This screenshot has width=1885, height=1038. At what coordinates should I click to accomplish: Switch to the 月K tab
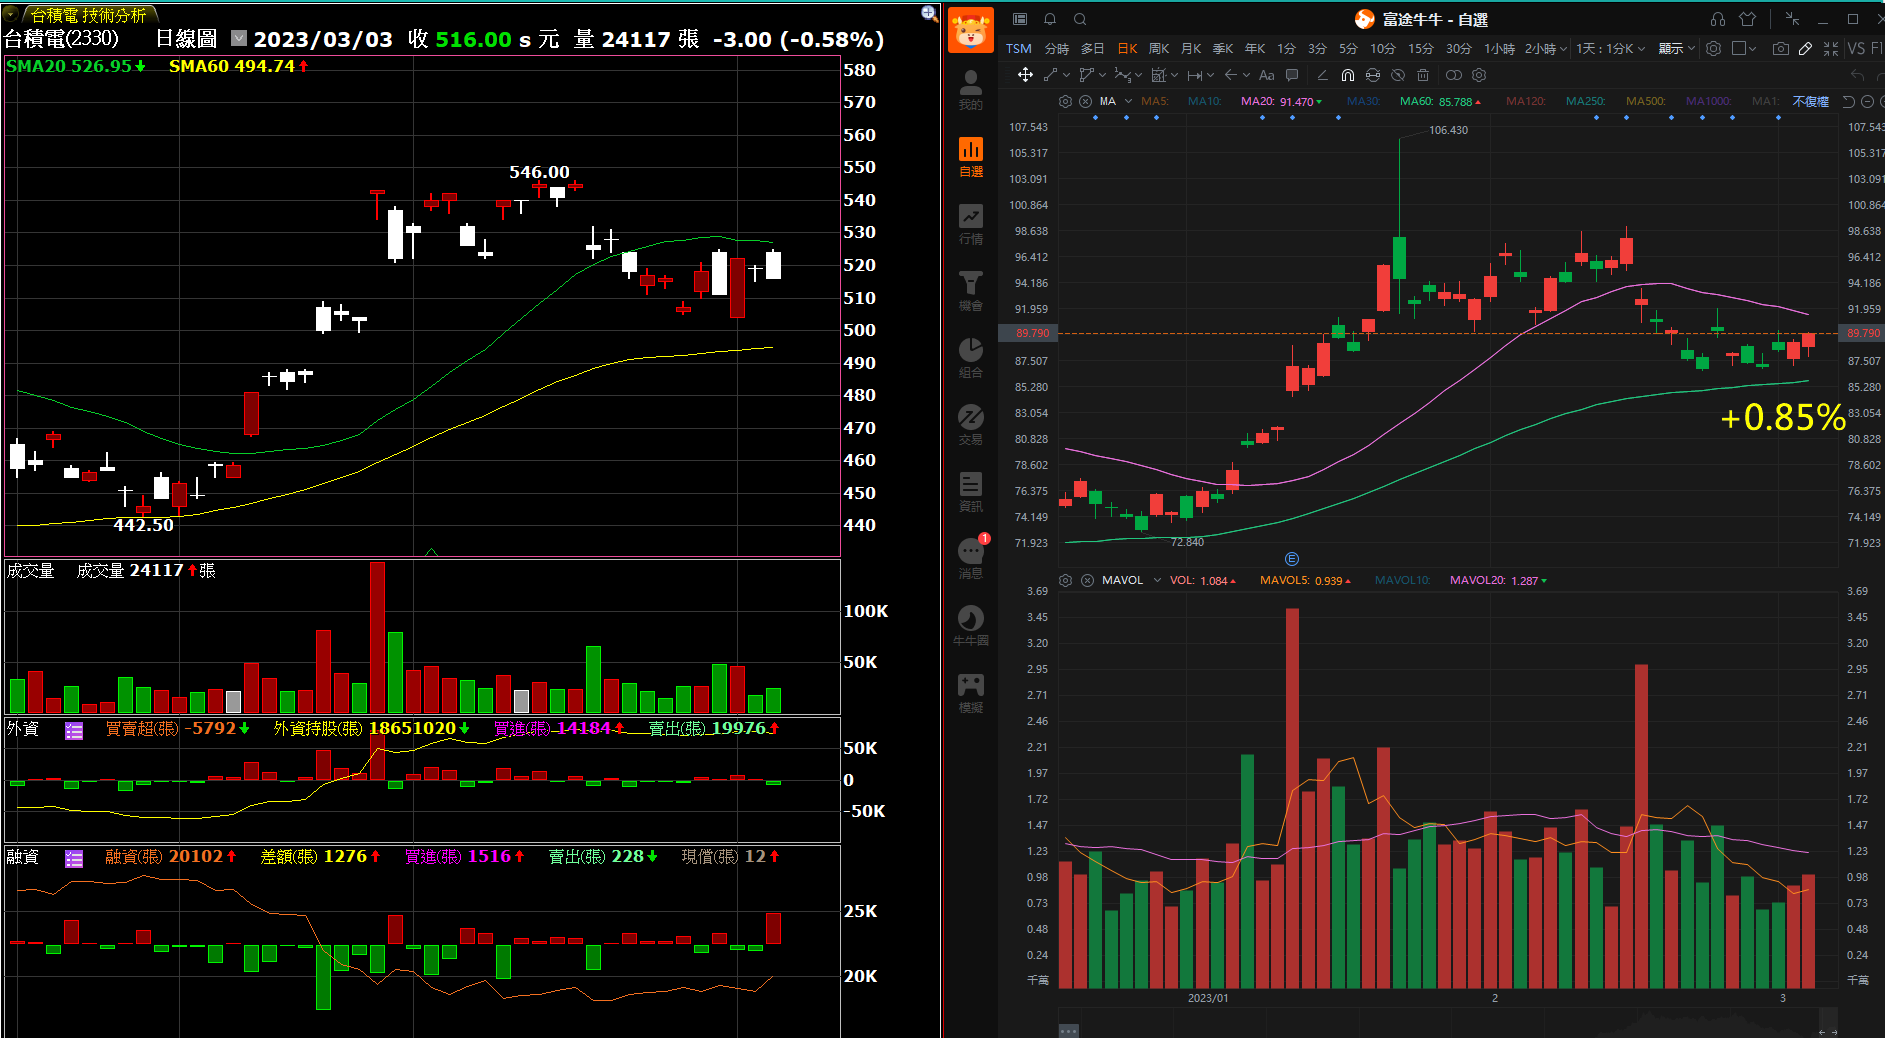(x=1191, y=48)
